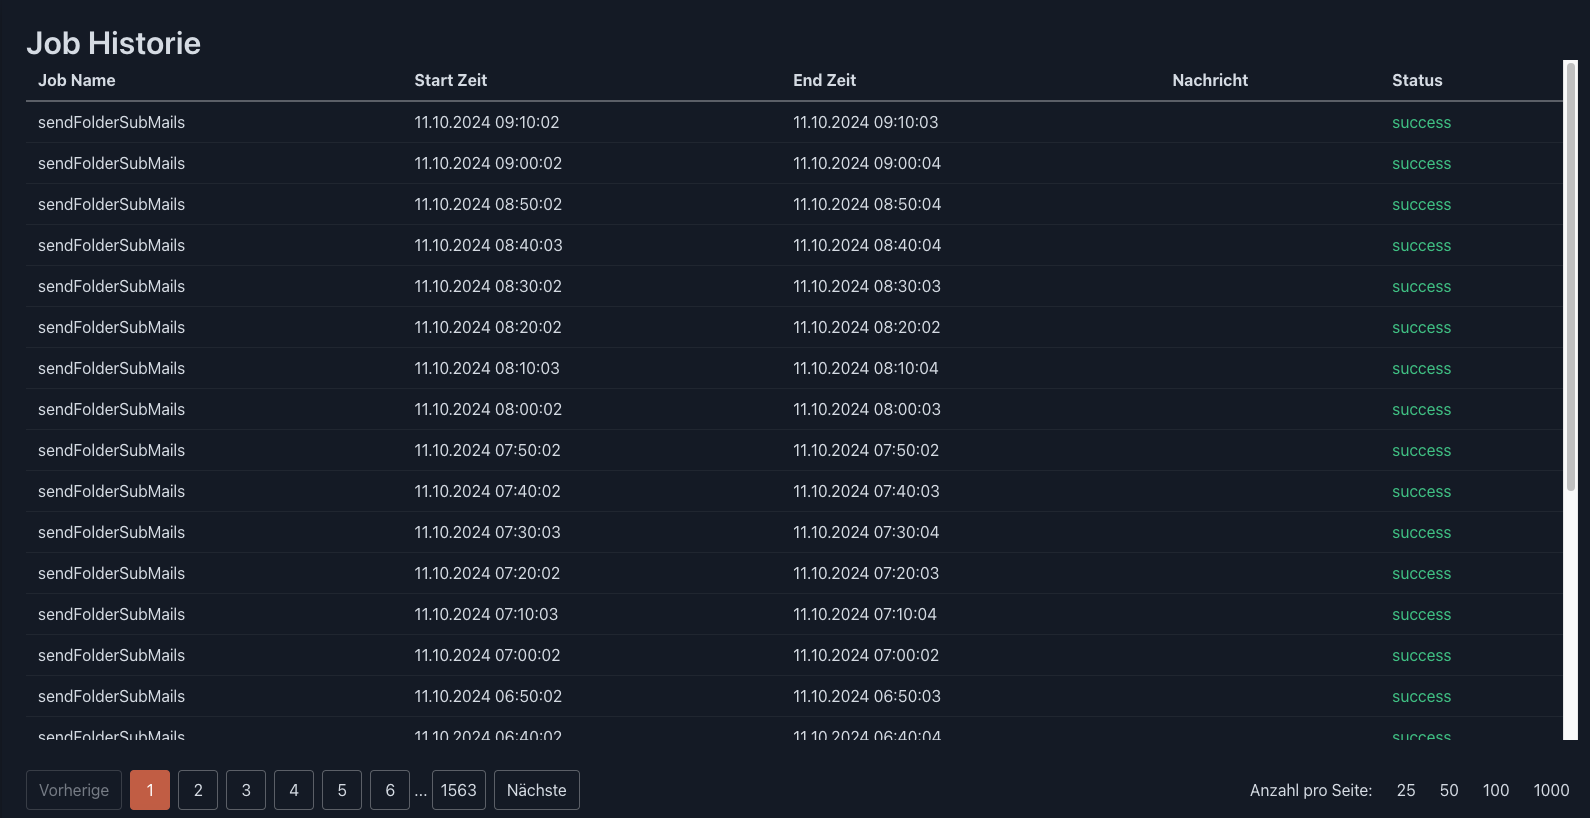1590x818 pixels.
Task: Select start time 11.10.2024 07:40:02
Action: (487, 491)
